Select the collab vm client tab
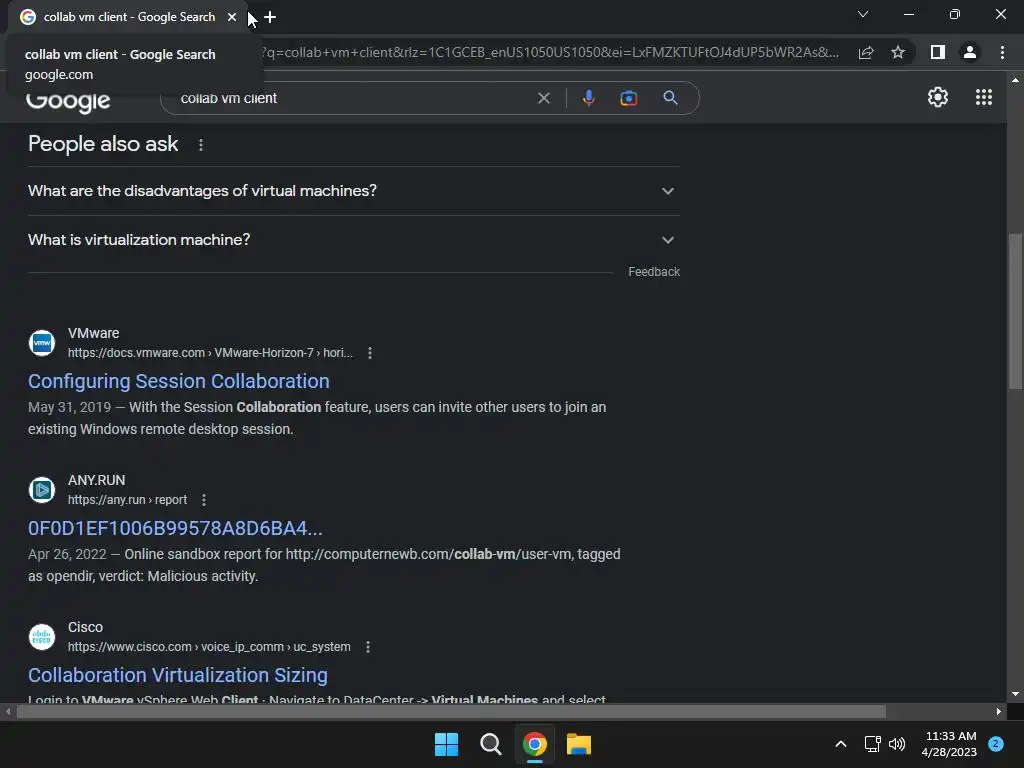Viewport: 1024px width, 768px height. [x=129, y=17]
